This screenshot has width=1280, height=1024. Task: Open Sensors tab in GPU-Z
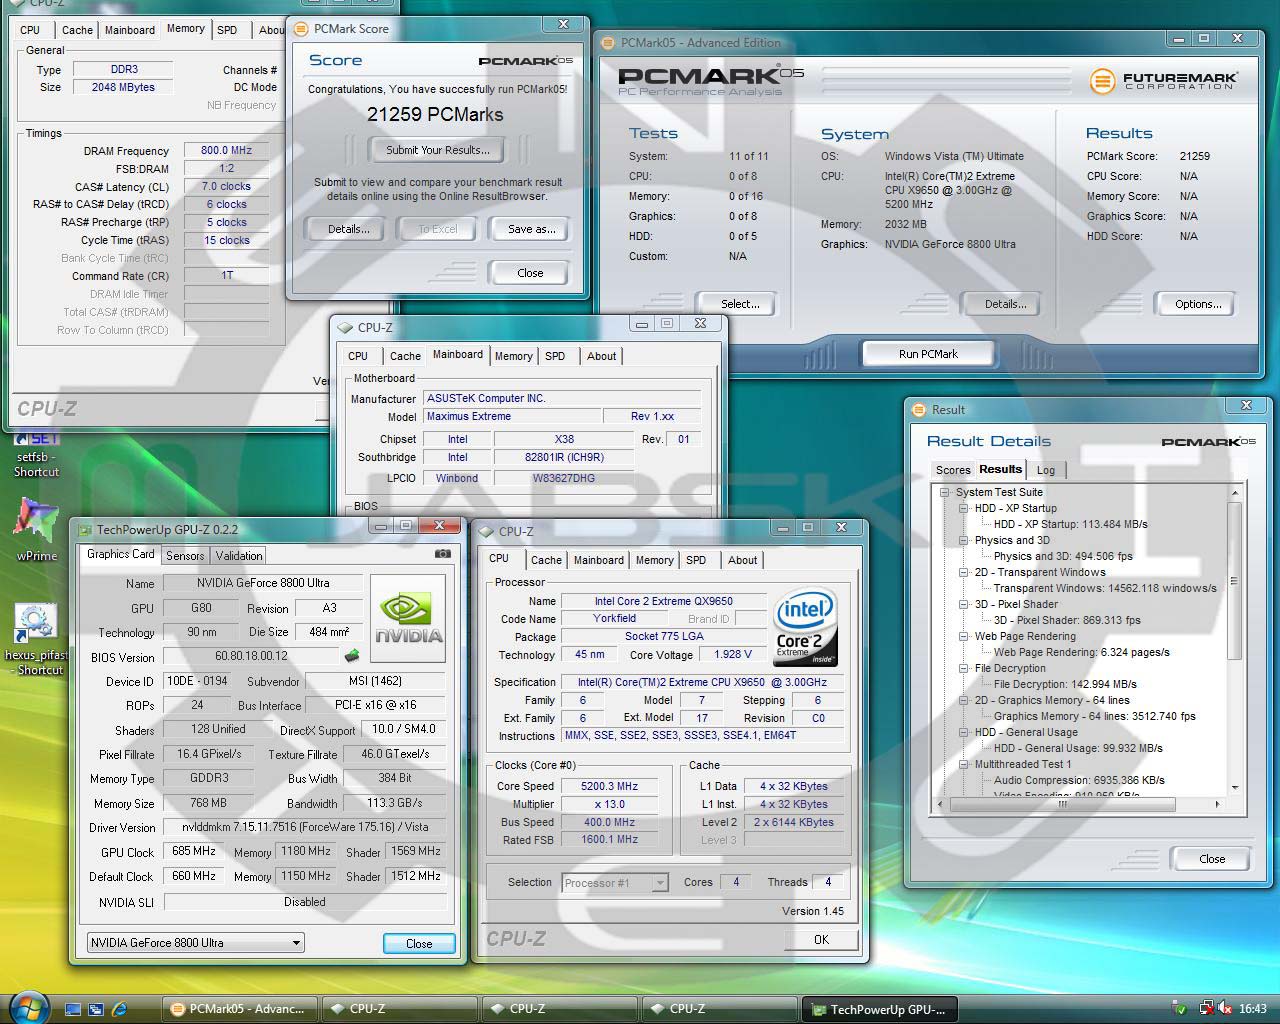[185, 556]
